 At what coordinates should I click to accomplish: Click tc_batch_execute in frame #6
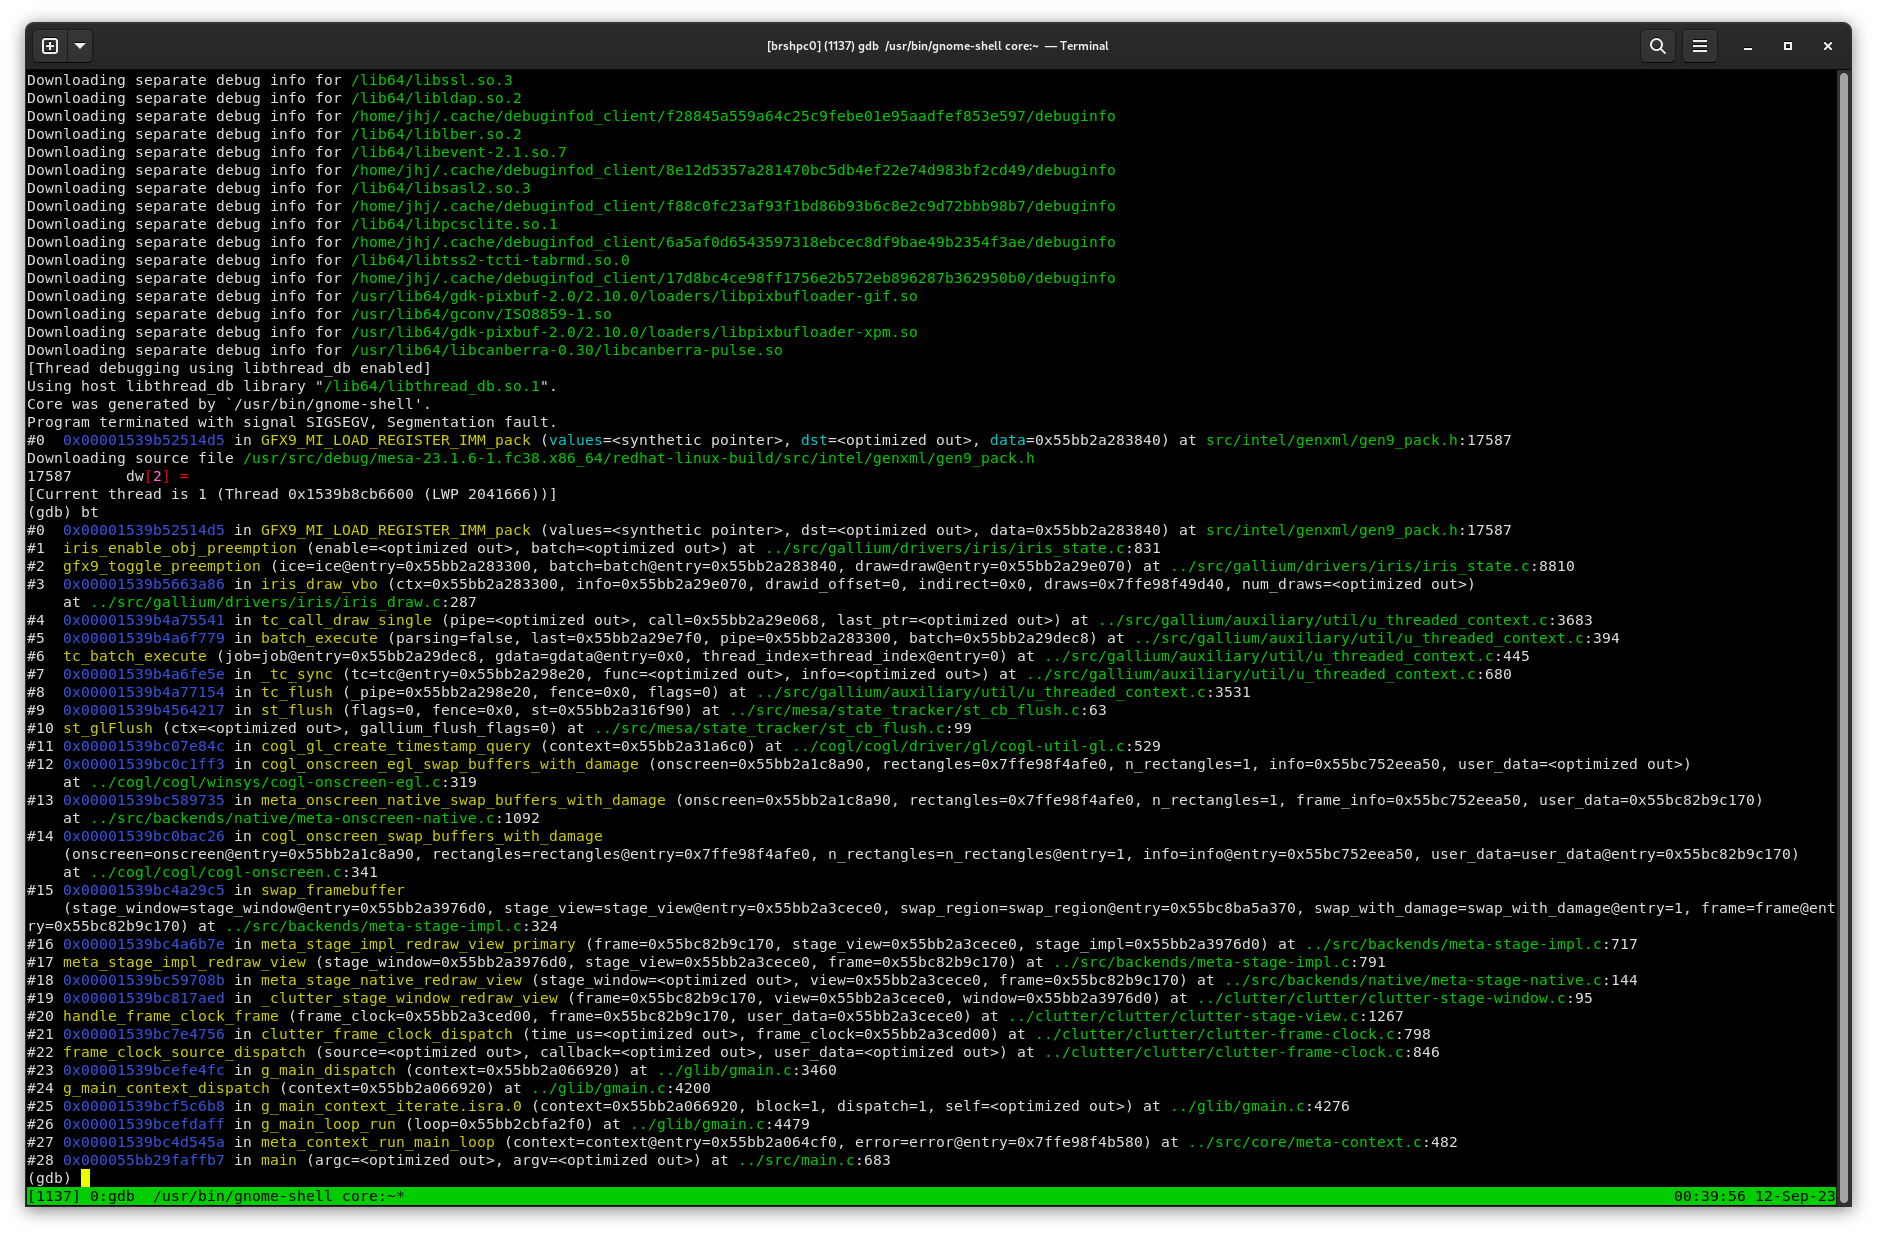(135, 656)
